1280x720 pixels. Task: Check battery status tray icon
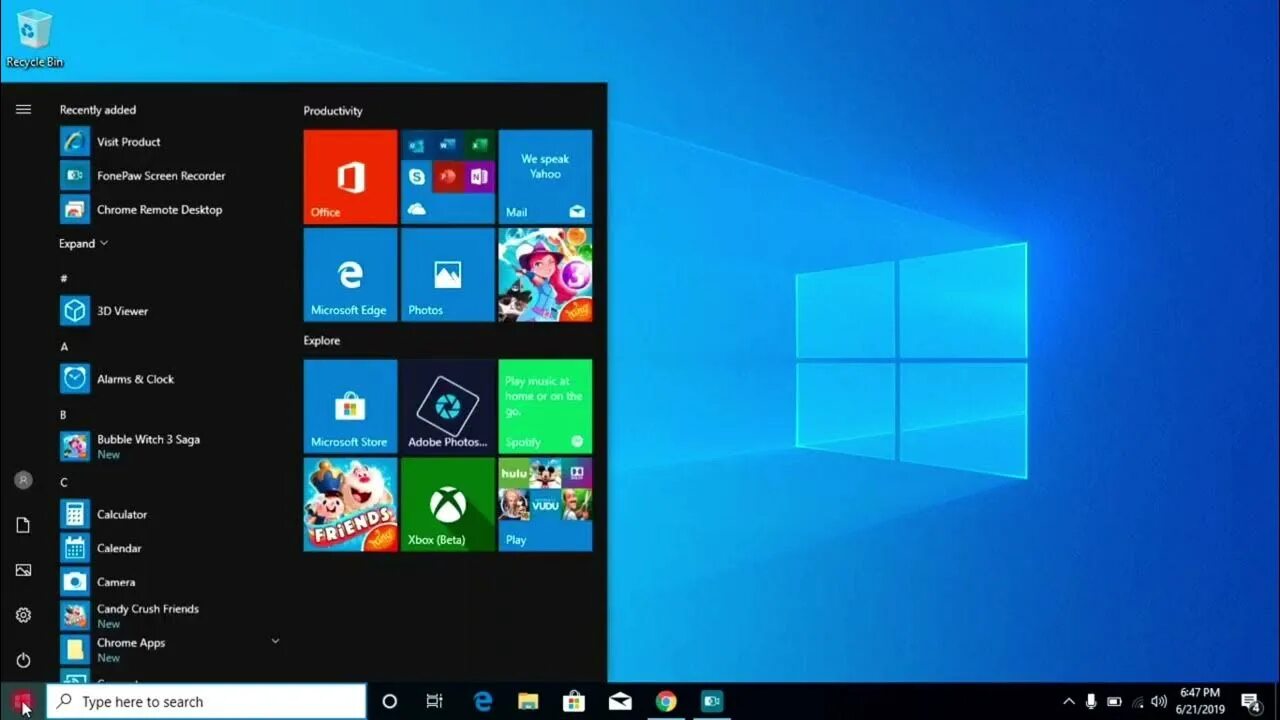click(x=1114, y=702)
